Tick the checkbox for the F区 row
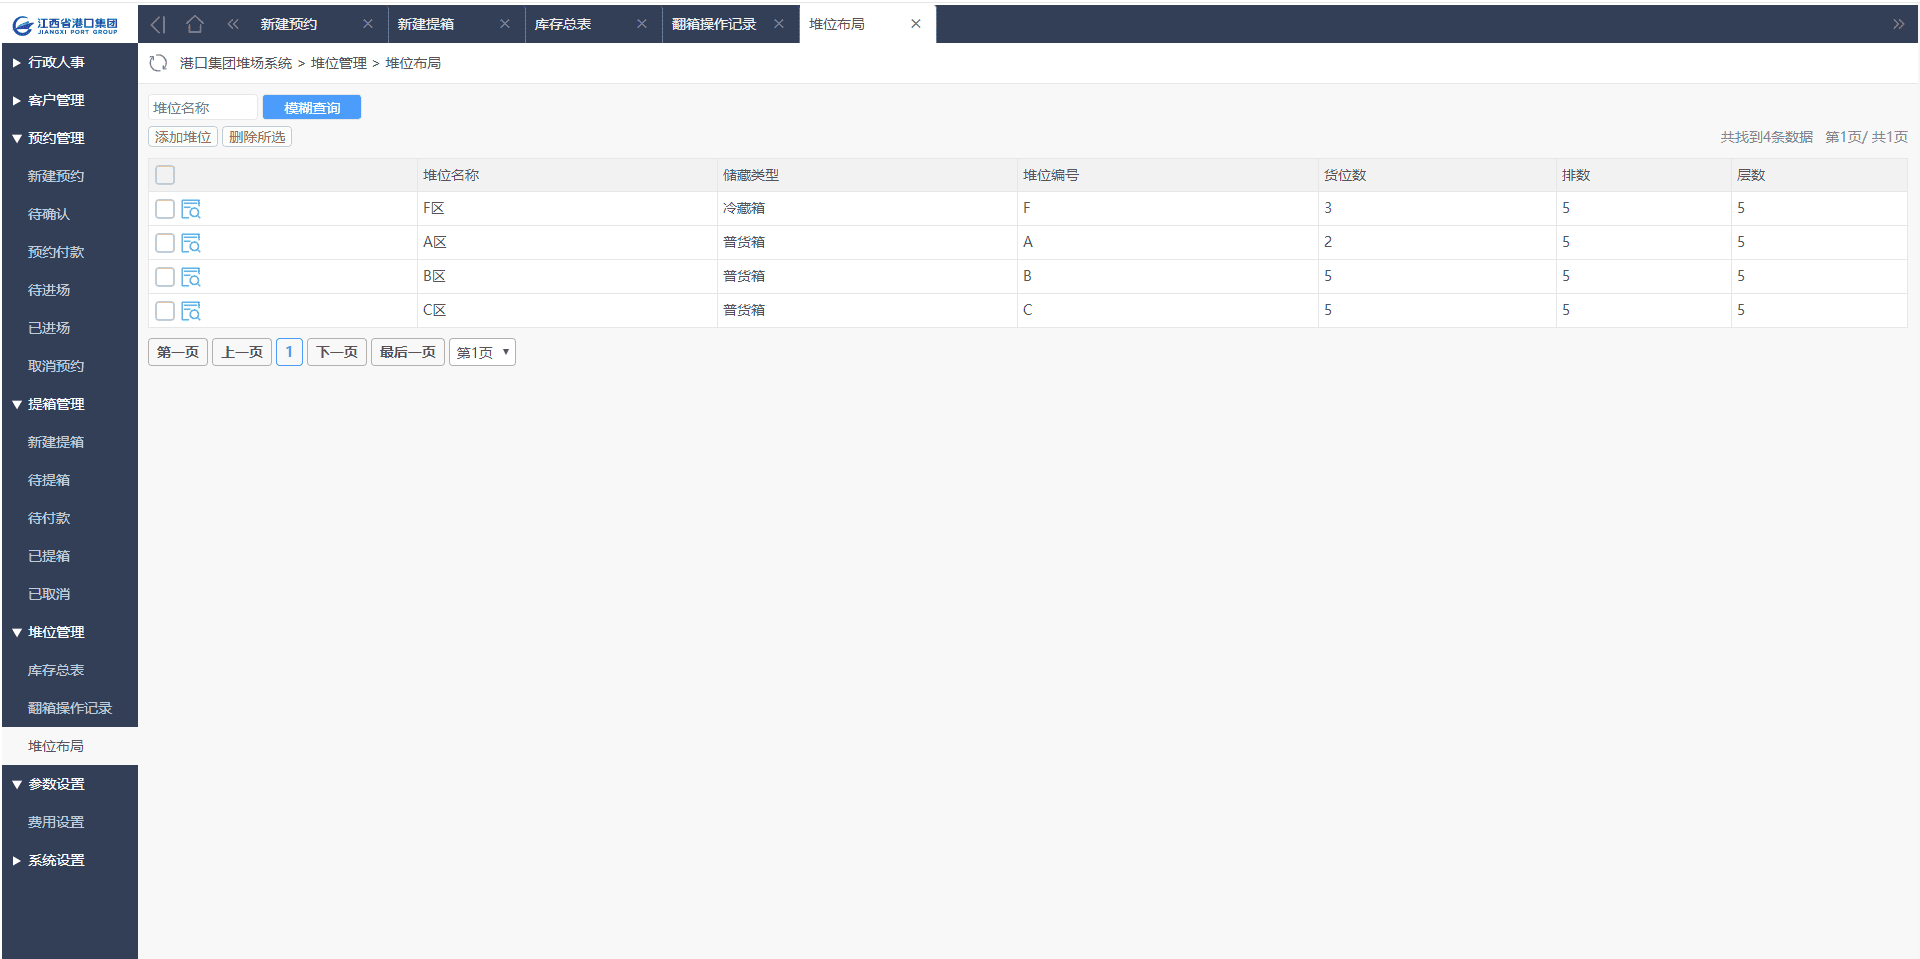The height and width of the screenshot is (959, 1920). pos(165,209)
